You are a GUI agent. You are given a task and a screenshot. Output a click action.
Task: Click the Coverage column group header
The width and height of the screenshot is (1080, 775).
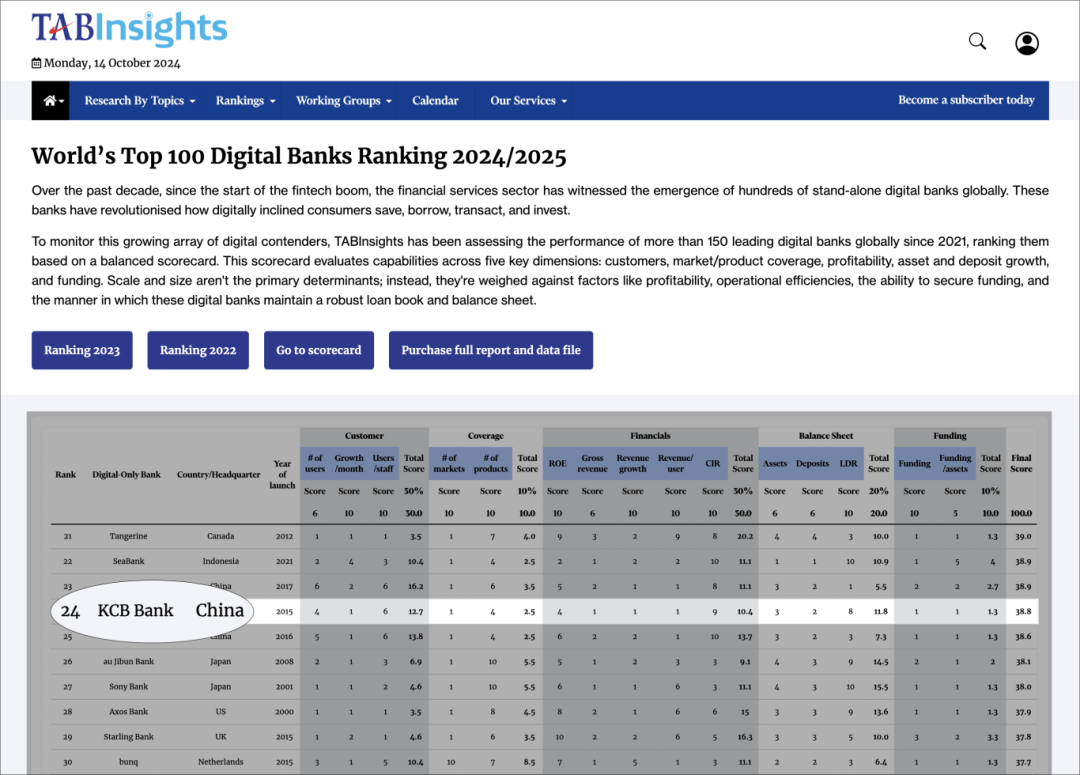click(486, 436)
